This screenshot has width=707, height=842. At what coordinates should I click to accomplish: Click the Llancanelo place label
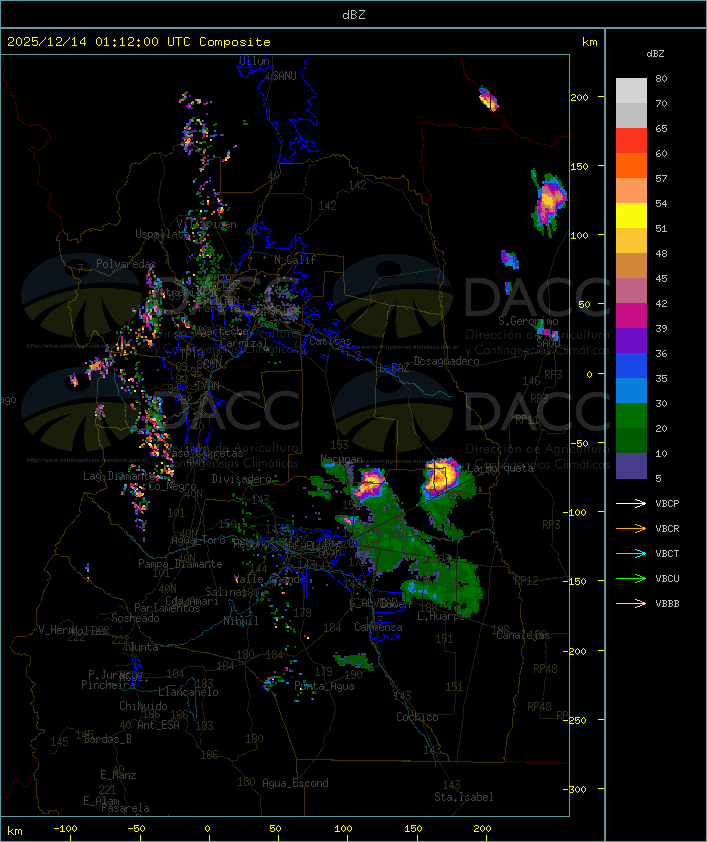188,692
